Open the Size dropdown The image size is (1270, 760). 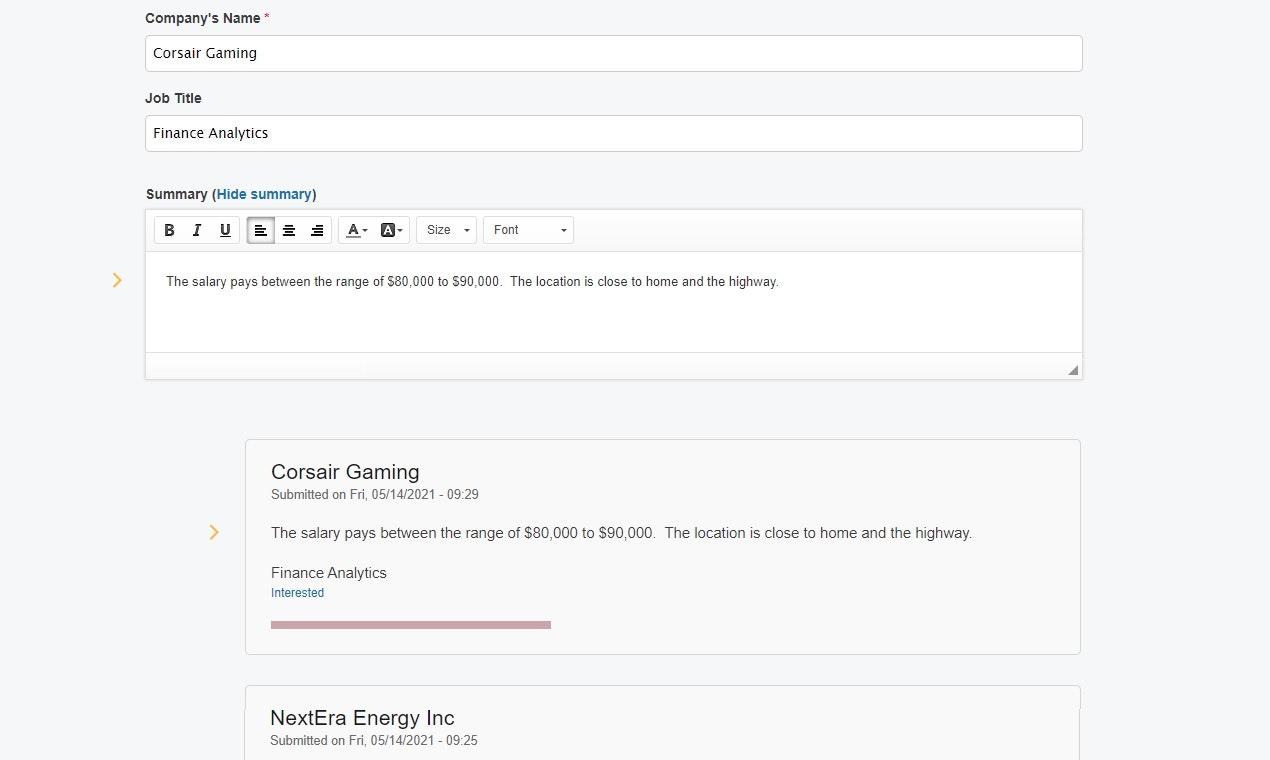pyautogui.click(x=446, y=230)
